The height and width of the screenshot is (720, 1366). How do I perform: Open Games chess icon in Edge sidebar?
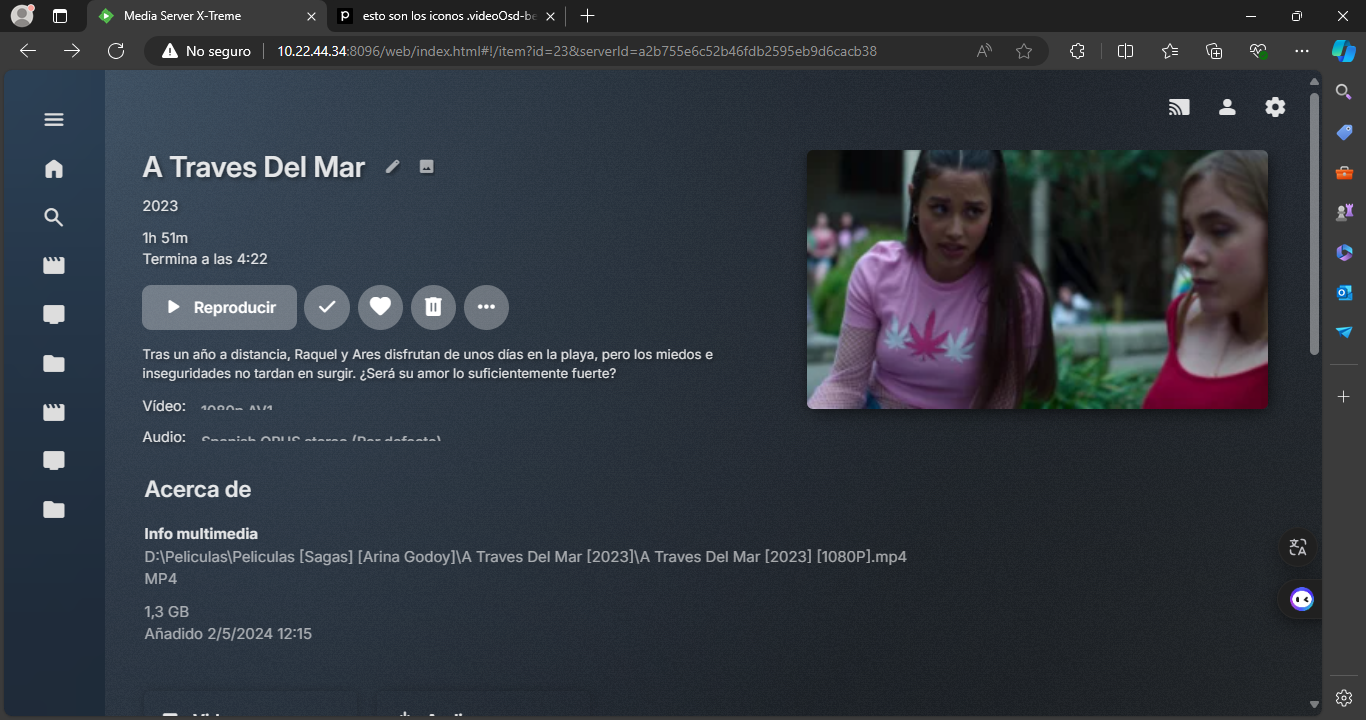1344,212
